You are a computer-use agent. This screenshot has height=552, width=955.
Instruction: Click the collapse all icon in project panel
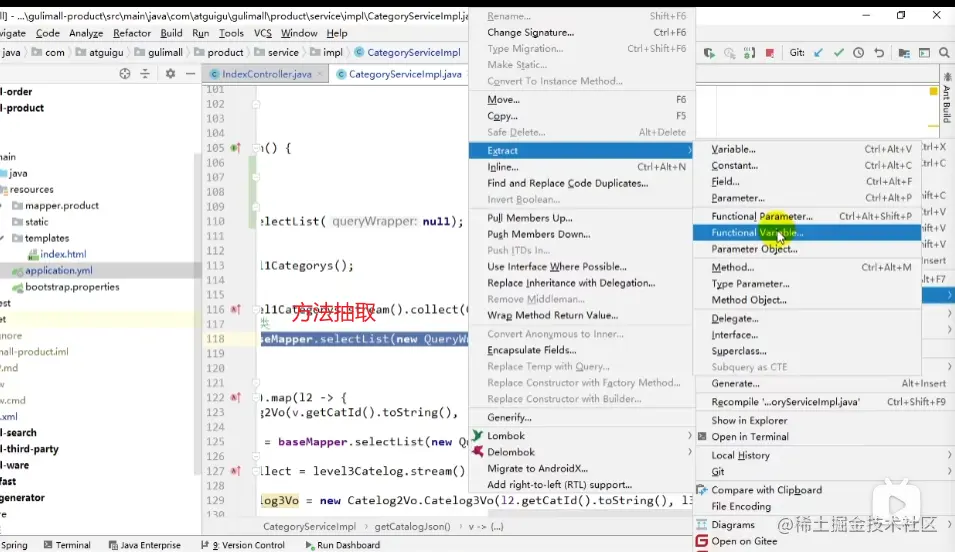click(x=145, y=74)
